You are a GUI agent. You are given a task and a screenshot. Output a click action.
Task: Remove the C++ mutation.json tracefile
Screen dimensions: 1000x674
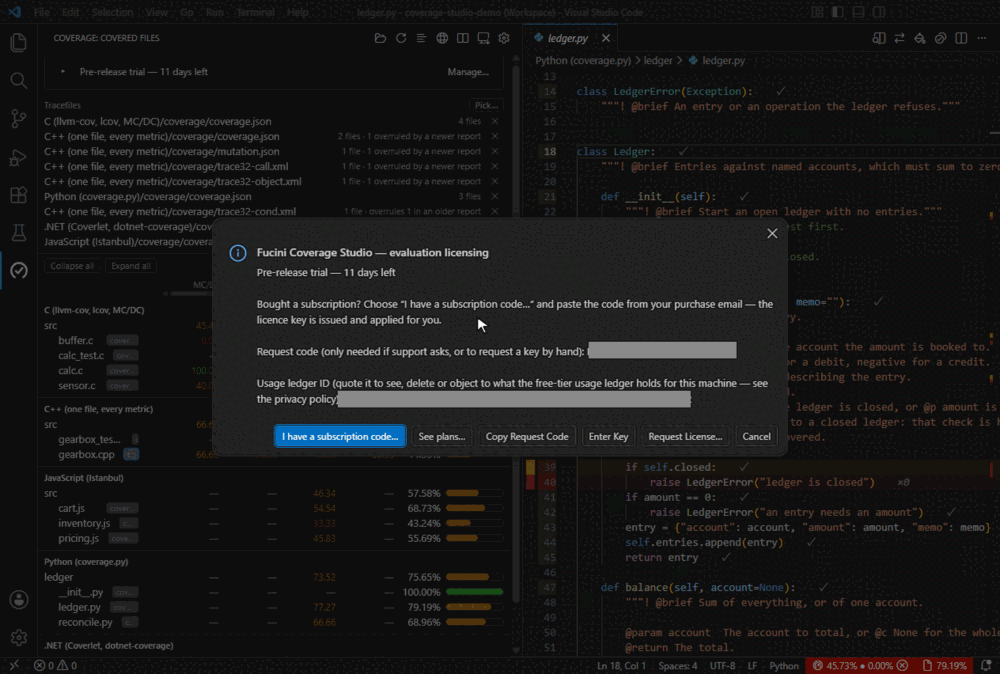pos(495,151)
